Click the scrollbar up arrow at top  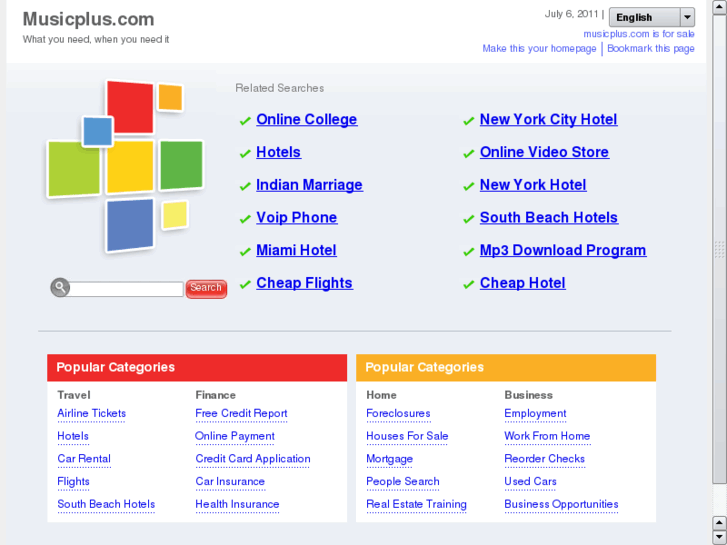(719, 7)
